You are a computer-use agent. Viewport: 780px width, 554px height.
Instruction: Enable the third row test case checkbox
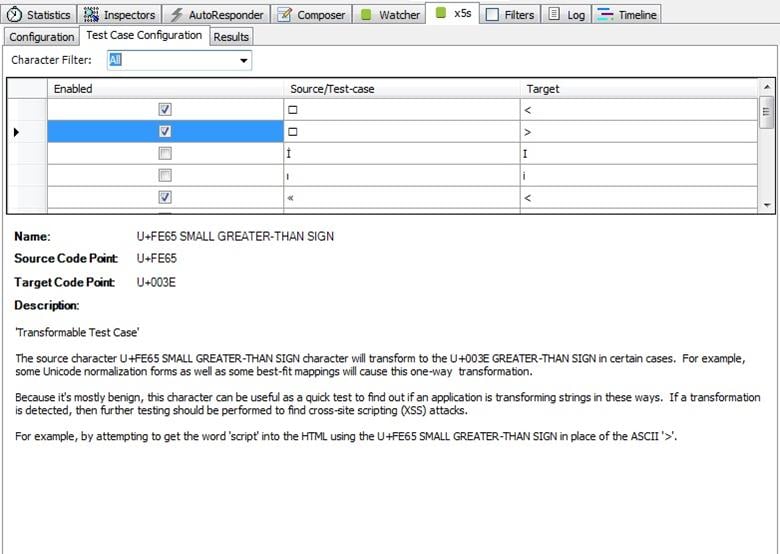coord(166,153)
